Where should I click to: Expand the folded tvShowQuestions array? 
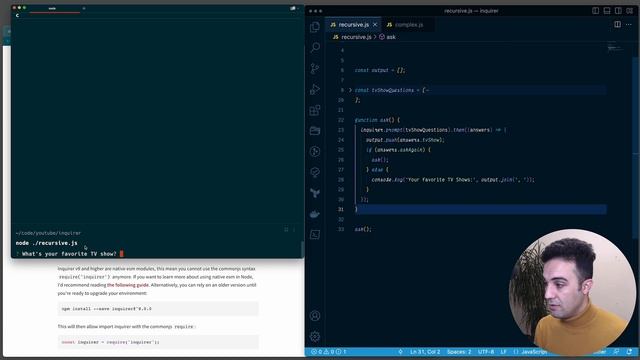click(x=350, y=90)
